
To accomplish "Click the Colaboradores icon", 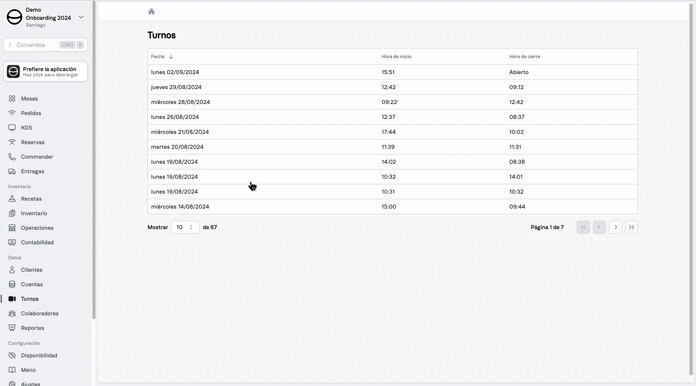I will click(12, 313).
